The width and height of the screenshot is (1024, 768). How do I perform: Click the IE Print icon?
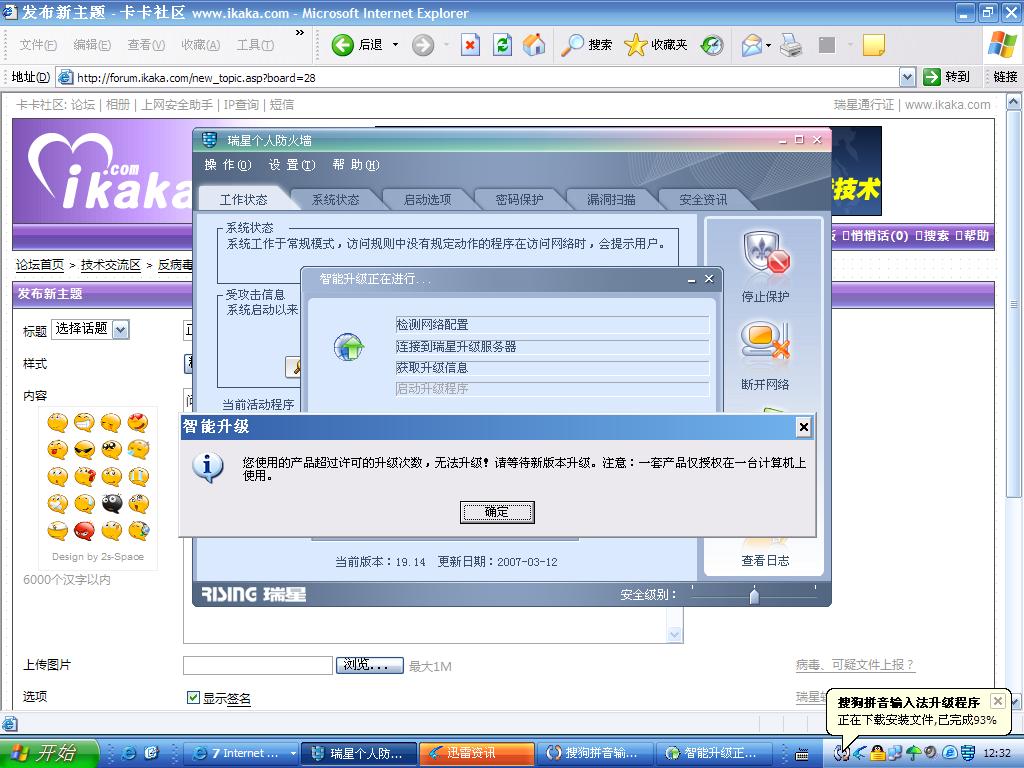(791, 45)
